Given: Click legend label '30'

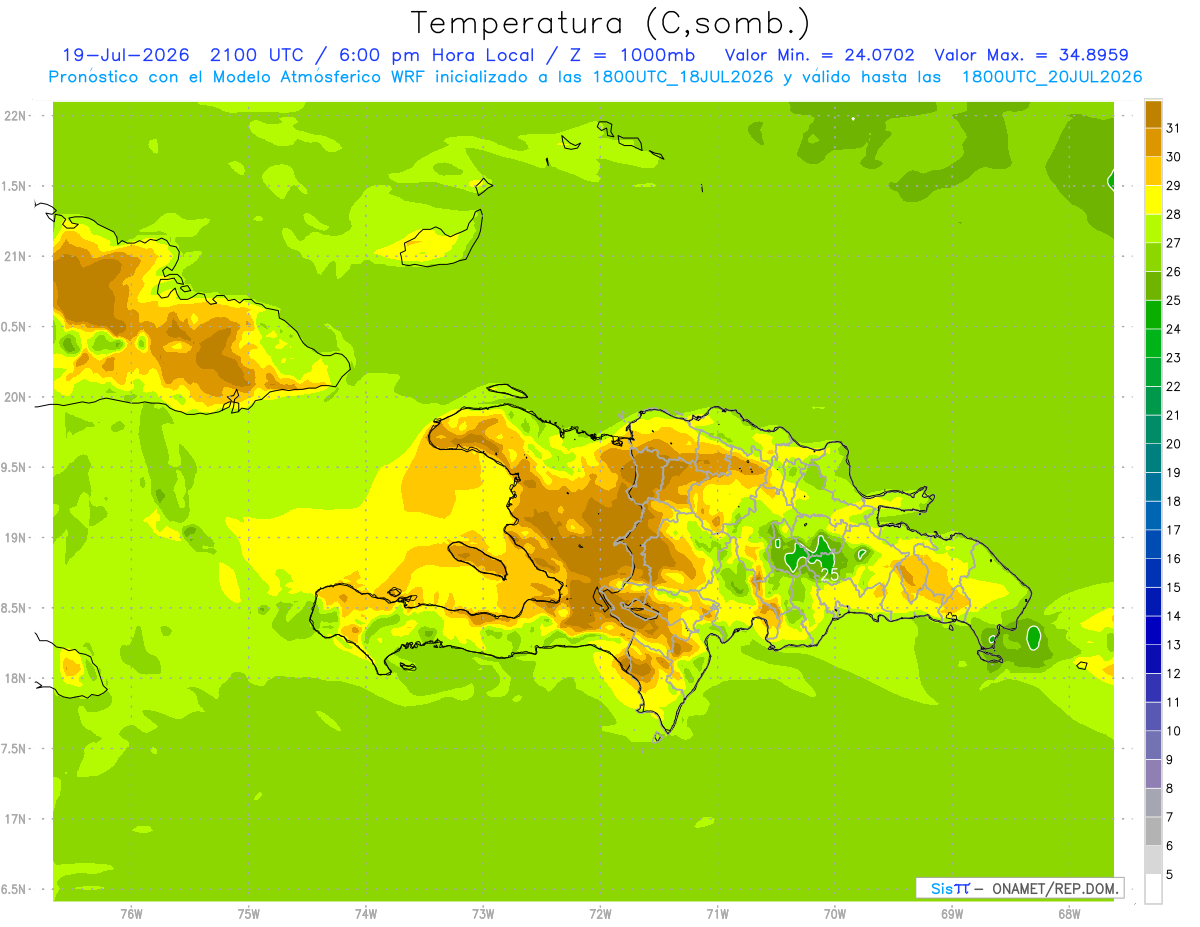Looking at the screenshot, I should coord(1174,157).
